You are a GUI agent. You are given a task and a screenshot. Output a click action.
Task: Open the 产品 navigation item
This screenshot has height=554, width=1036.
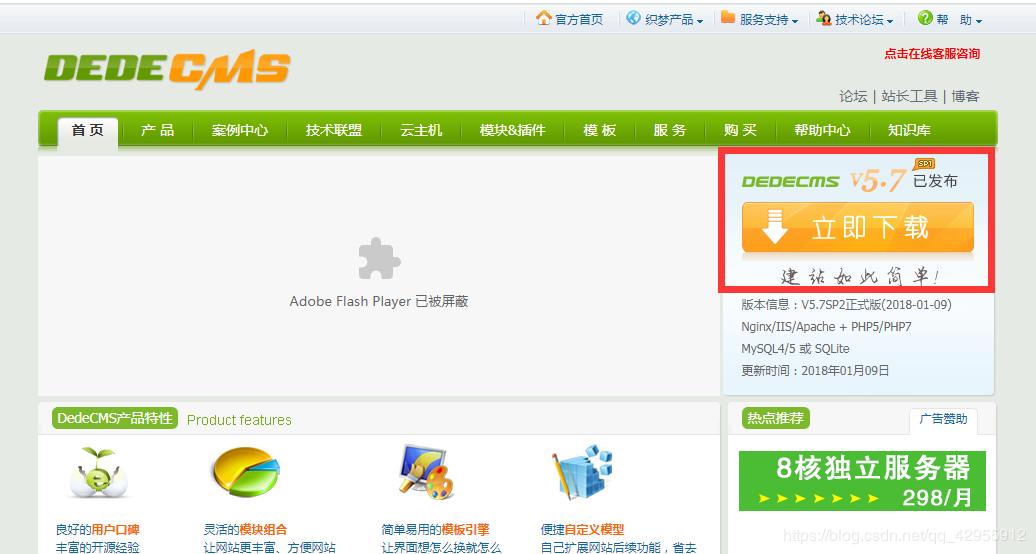(157, 130)
